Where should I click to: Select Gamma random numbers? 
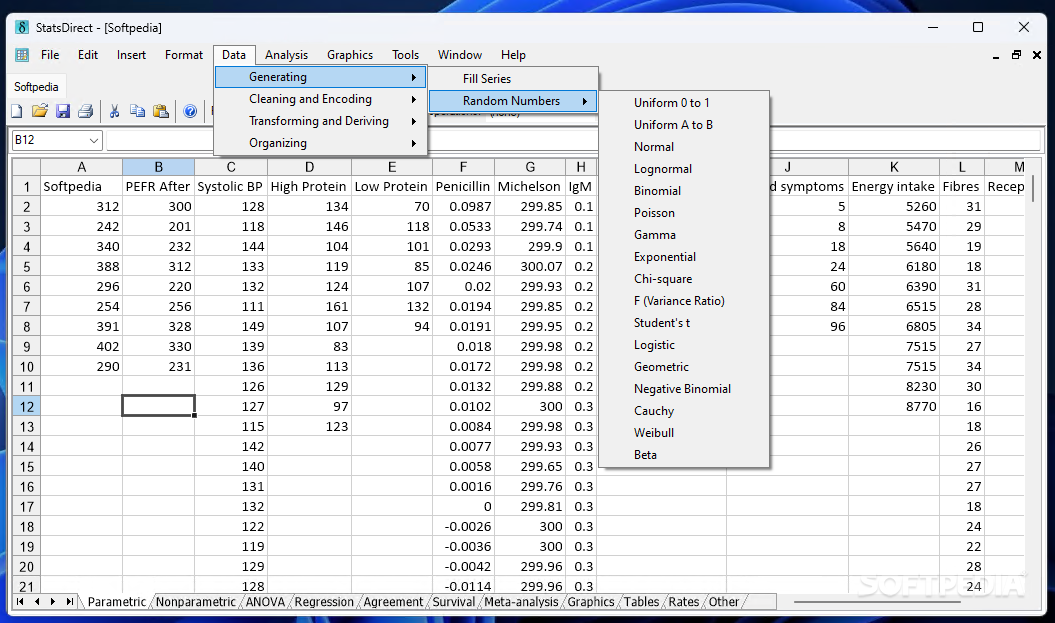click(684, 235)
